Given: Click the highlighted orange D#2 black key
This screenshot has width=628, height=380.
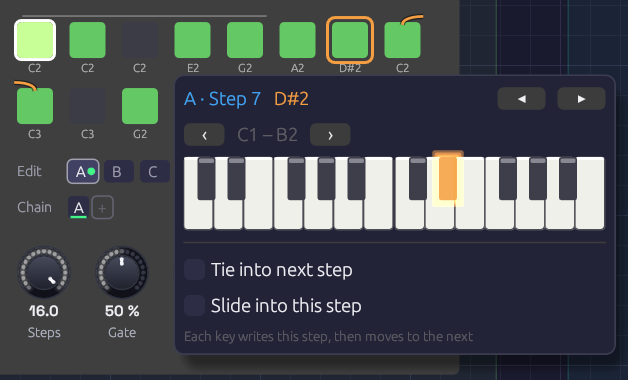Looking at the screenshot, I should 448,179.
